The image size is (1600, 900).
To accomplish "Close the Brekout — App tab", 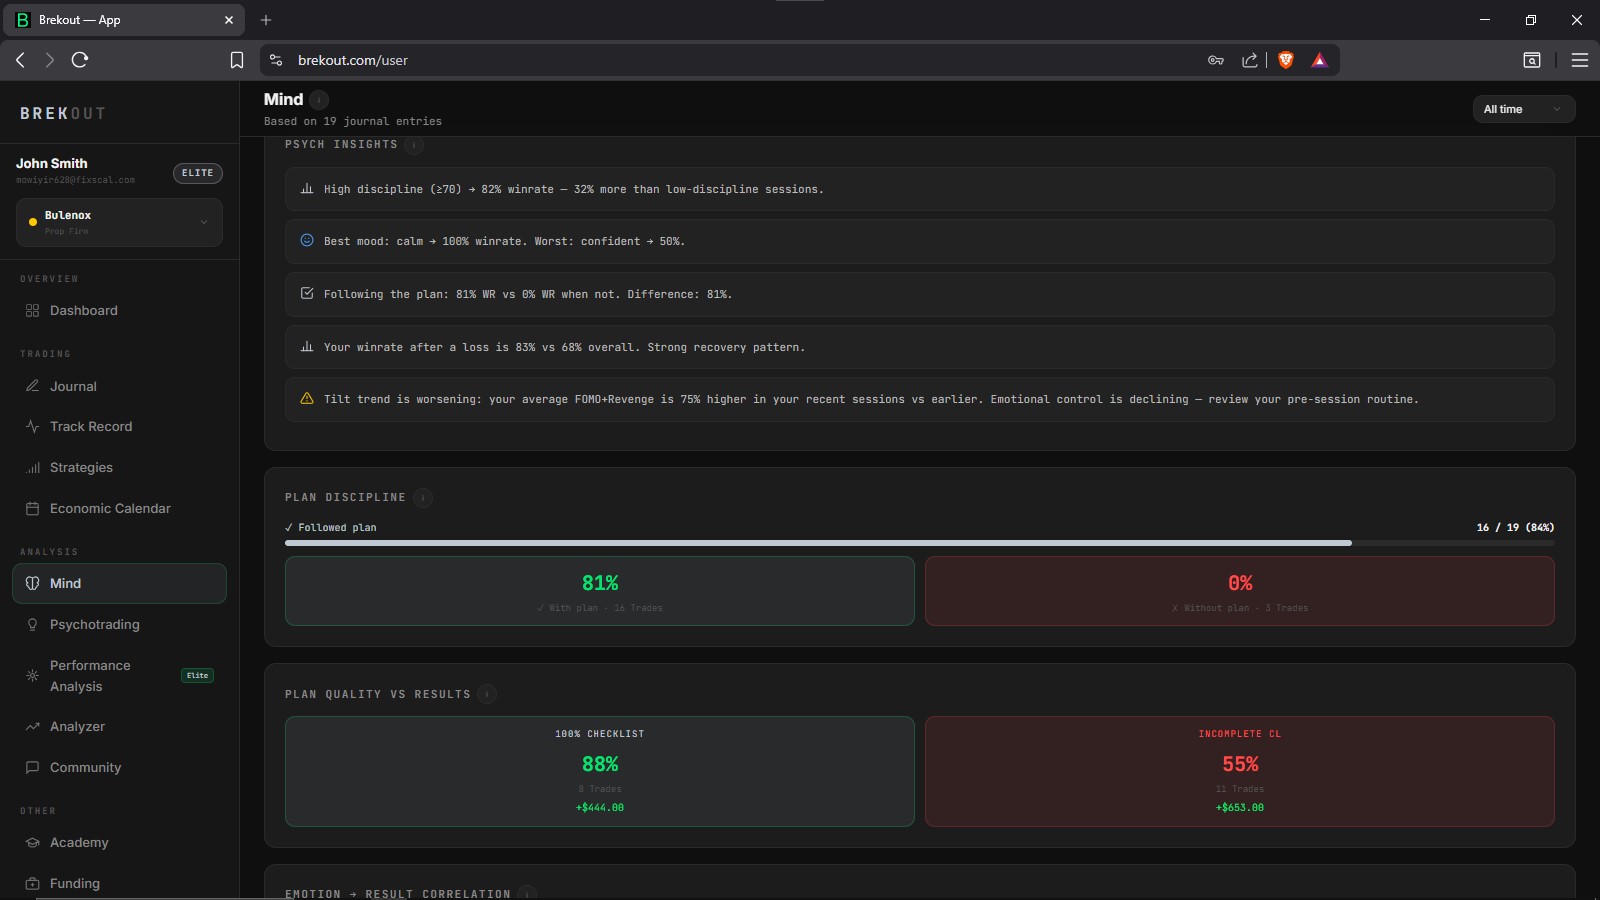I will (x=229, y=19).
